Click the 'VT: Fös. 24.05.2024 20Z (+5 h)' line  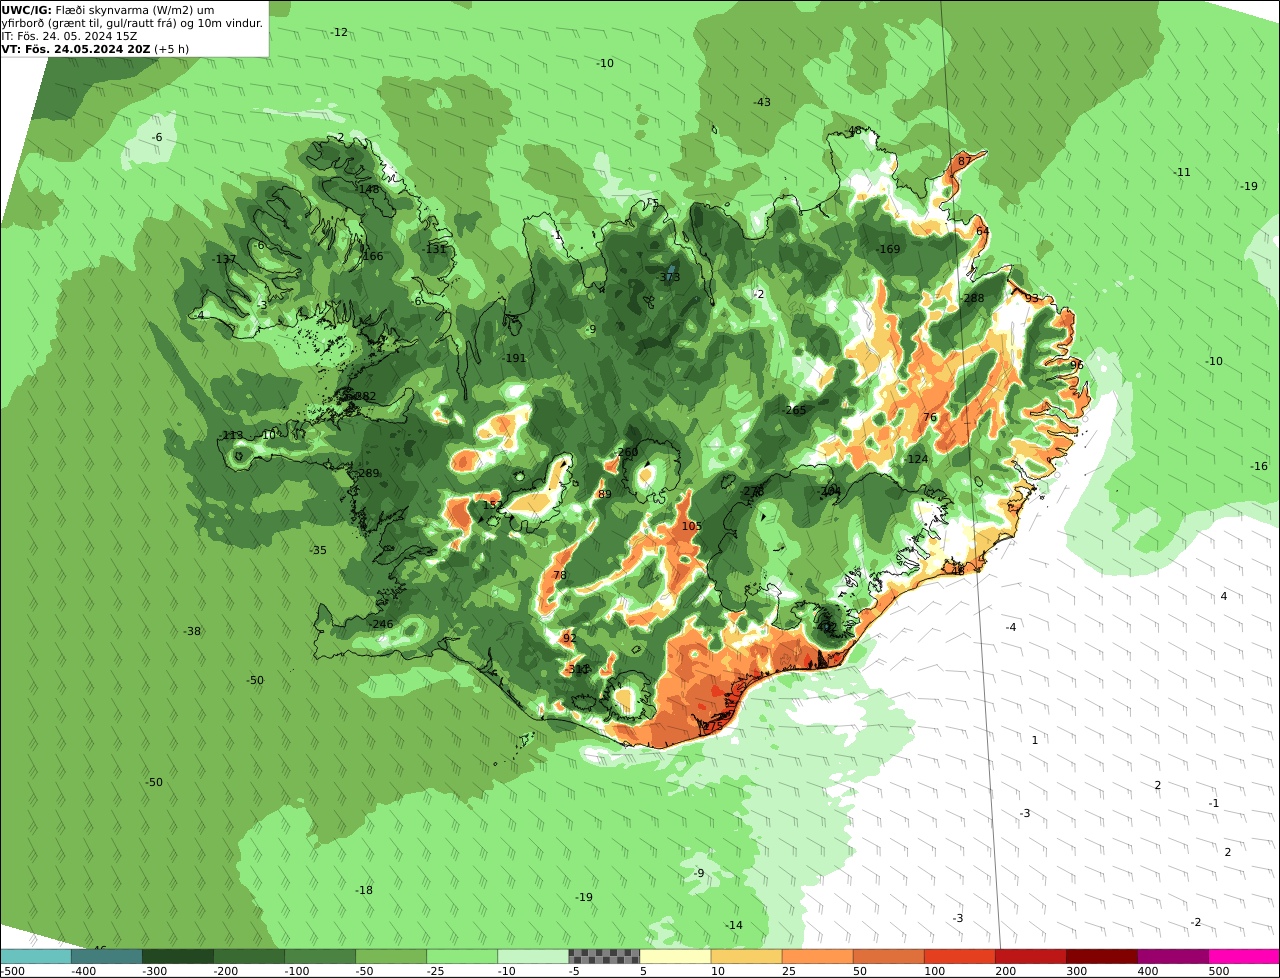pyautogui.click(x=95, y=49)
